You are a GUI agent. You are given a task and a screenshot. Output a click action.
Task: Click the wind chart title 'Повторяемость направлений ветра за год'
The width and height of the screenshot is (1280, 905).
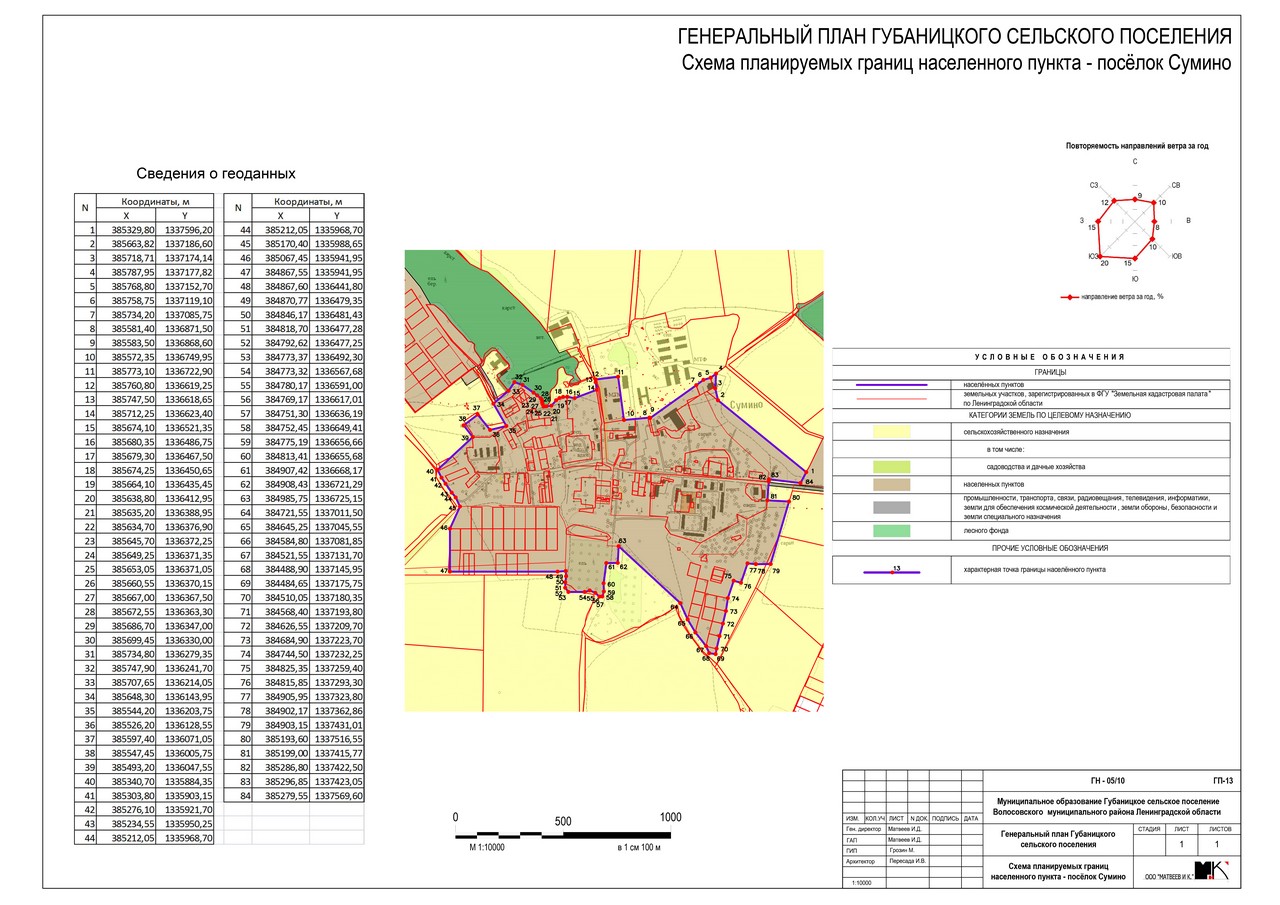1137,146
